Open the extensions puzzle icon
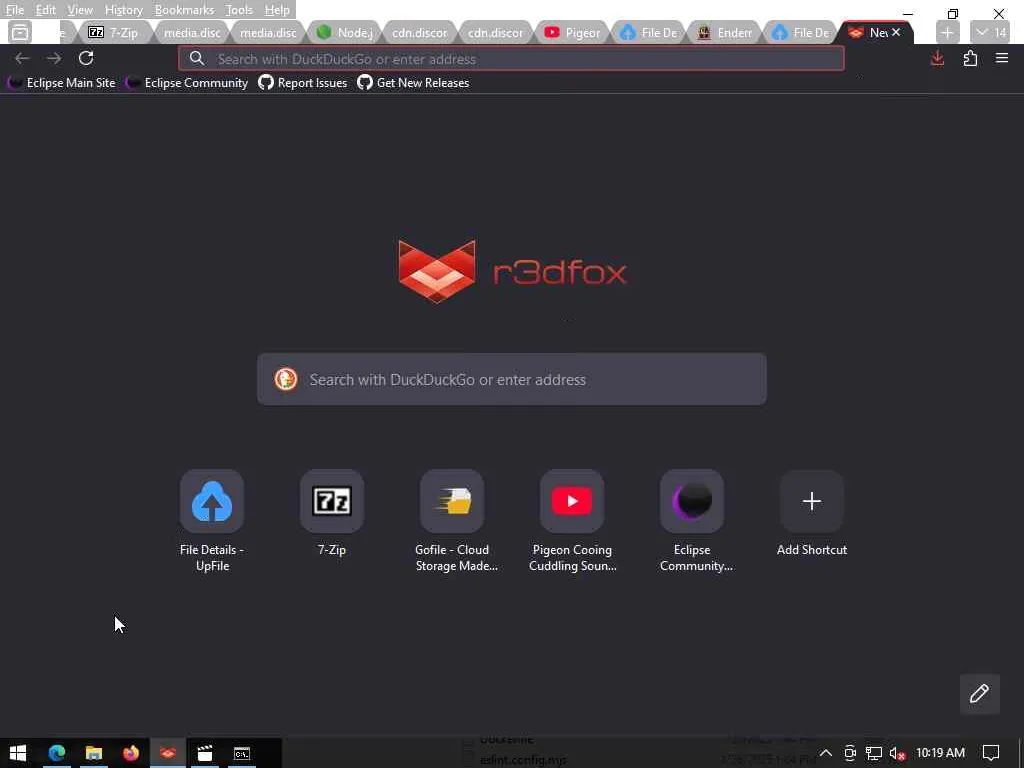The width and height of the screenshot is (1024, 768). pos(970,58)
